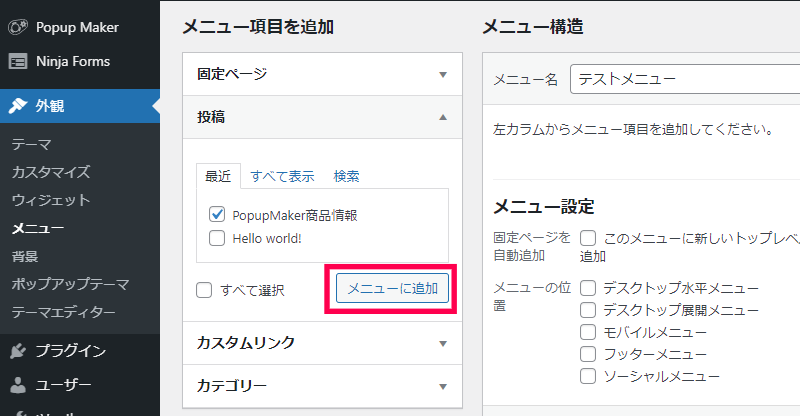Check モバイルメニュー location

[588, 332]
